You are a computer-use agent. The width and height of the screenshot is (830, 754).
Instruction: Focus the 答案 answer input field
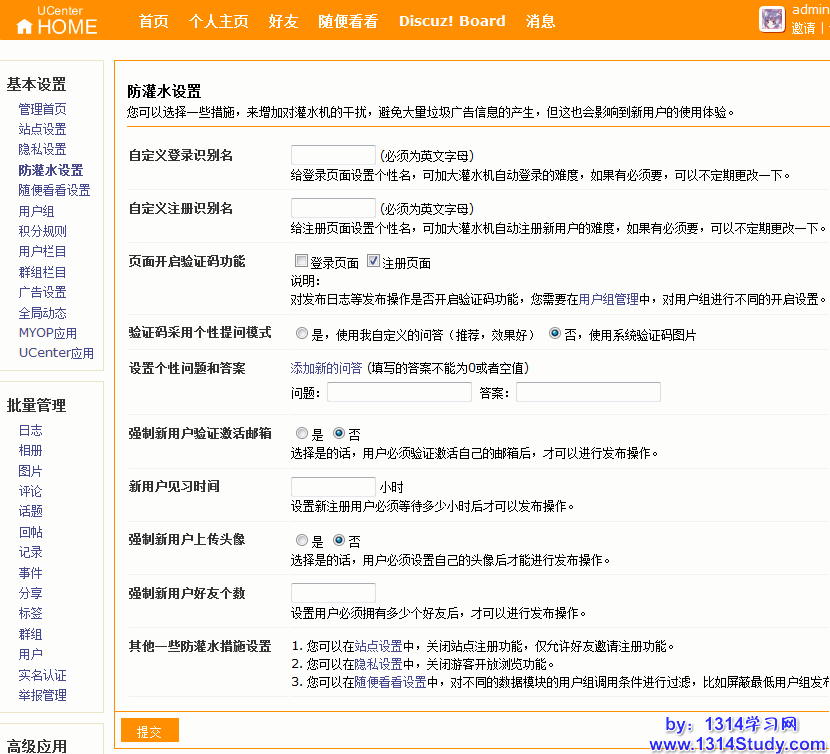point(588,392)
